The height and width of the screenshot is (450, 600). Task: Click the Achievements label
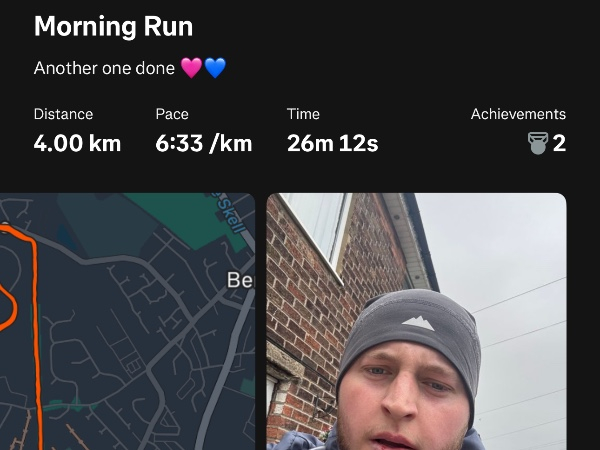(518, 114)
